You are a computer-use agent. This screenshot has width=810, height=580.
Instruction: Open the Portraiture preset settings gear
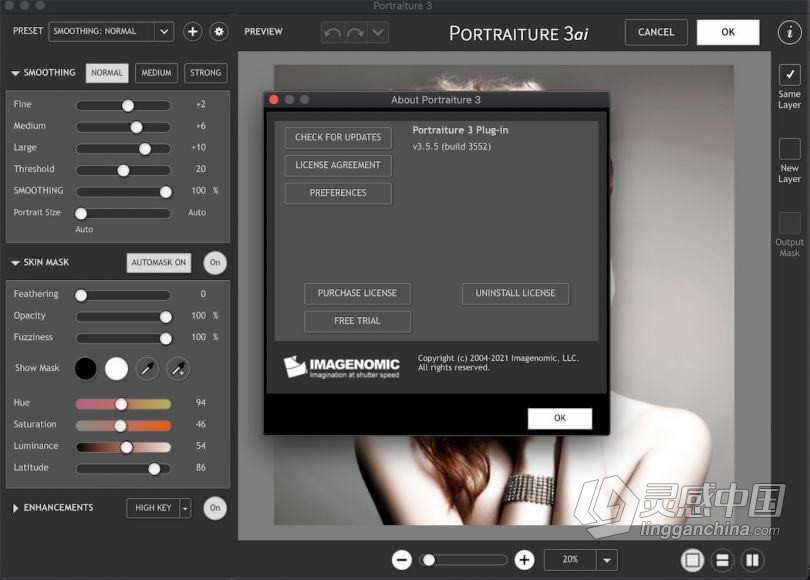[218, 31]
